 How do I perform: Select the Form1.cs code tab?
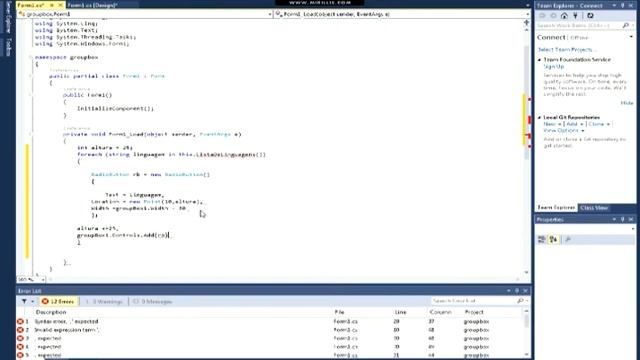(x=31, y=5)
